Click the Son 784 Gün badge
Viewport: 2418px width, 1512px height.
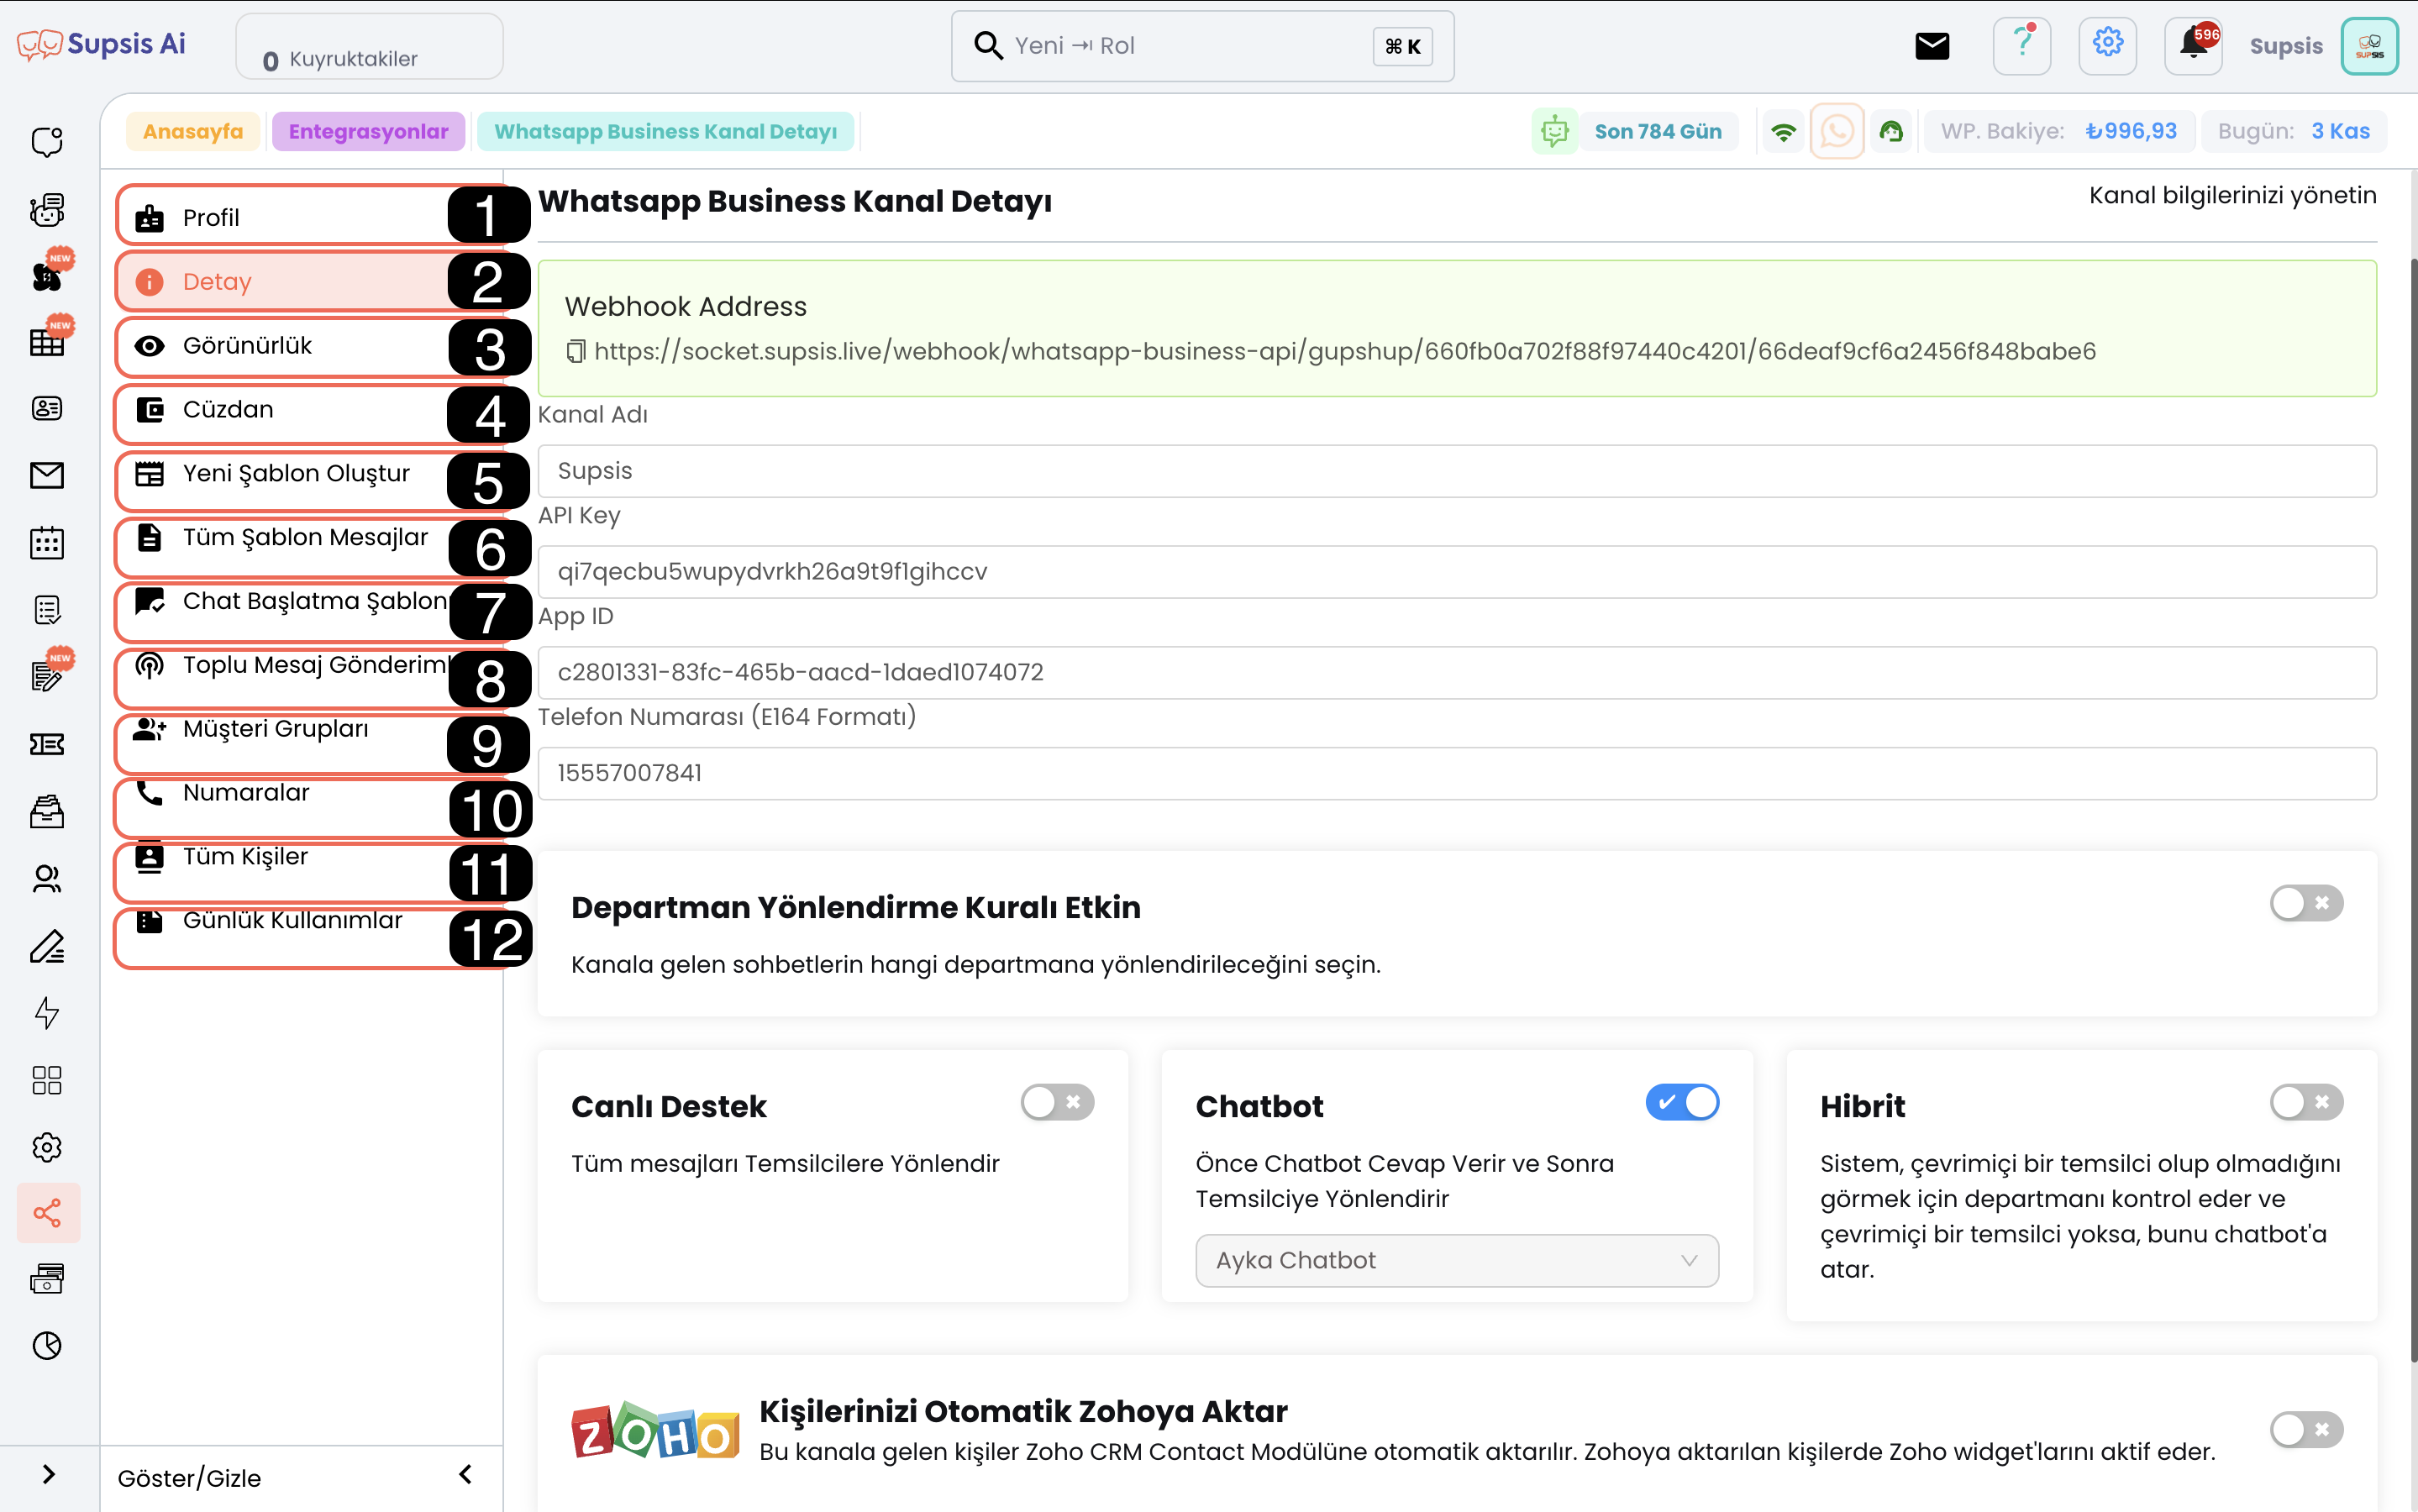pyautogui.click(x=1657, y=131)
